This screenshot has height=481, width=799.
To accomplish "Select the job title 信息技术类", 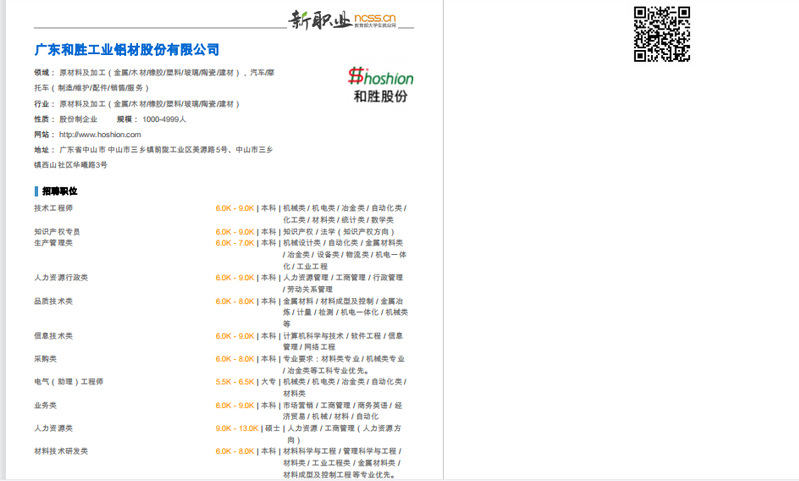I will pyautogui.click(x=54, y=336).
